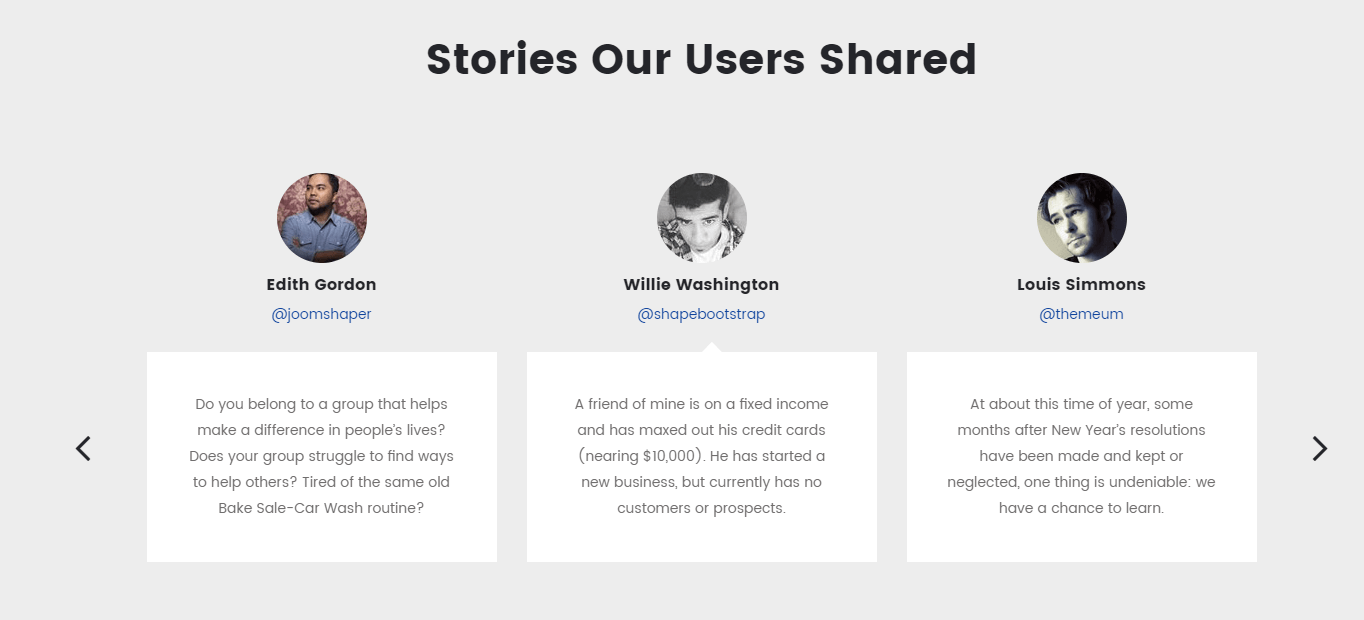Open Edith Gordon's profile photo
Screen dimensions: 1364x620
pyautogui.click(x=322, y=218)
